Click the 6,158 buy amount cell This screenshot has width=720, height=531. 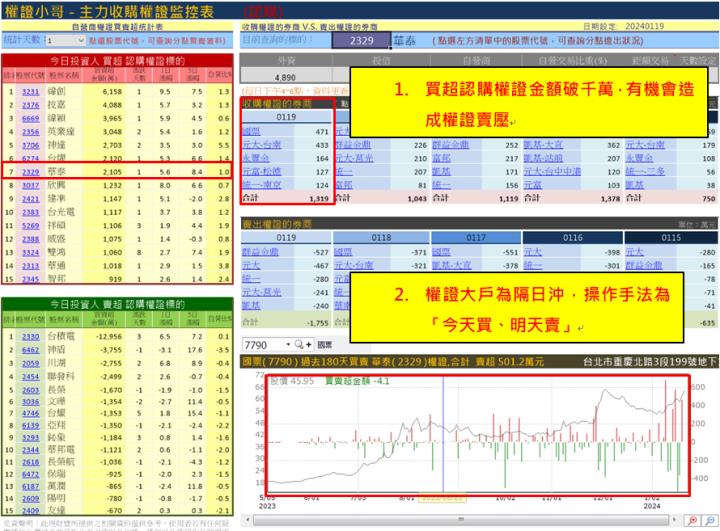(x=112, y=92)
